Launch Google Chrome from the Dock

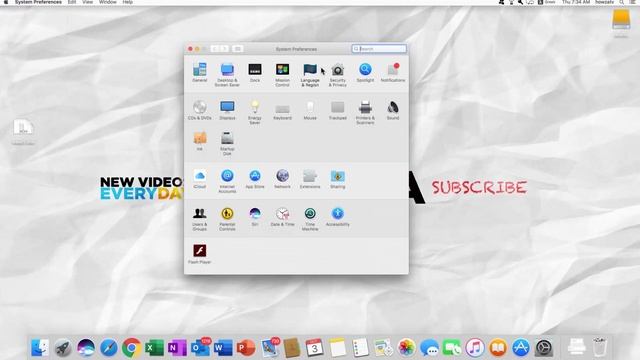pyautogui.click(x=131, y=348)
